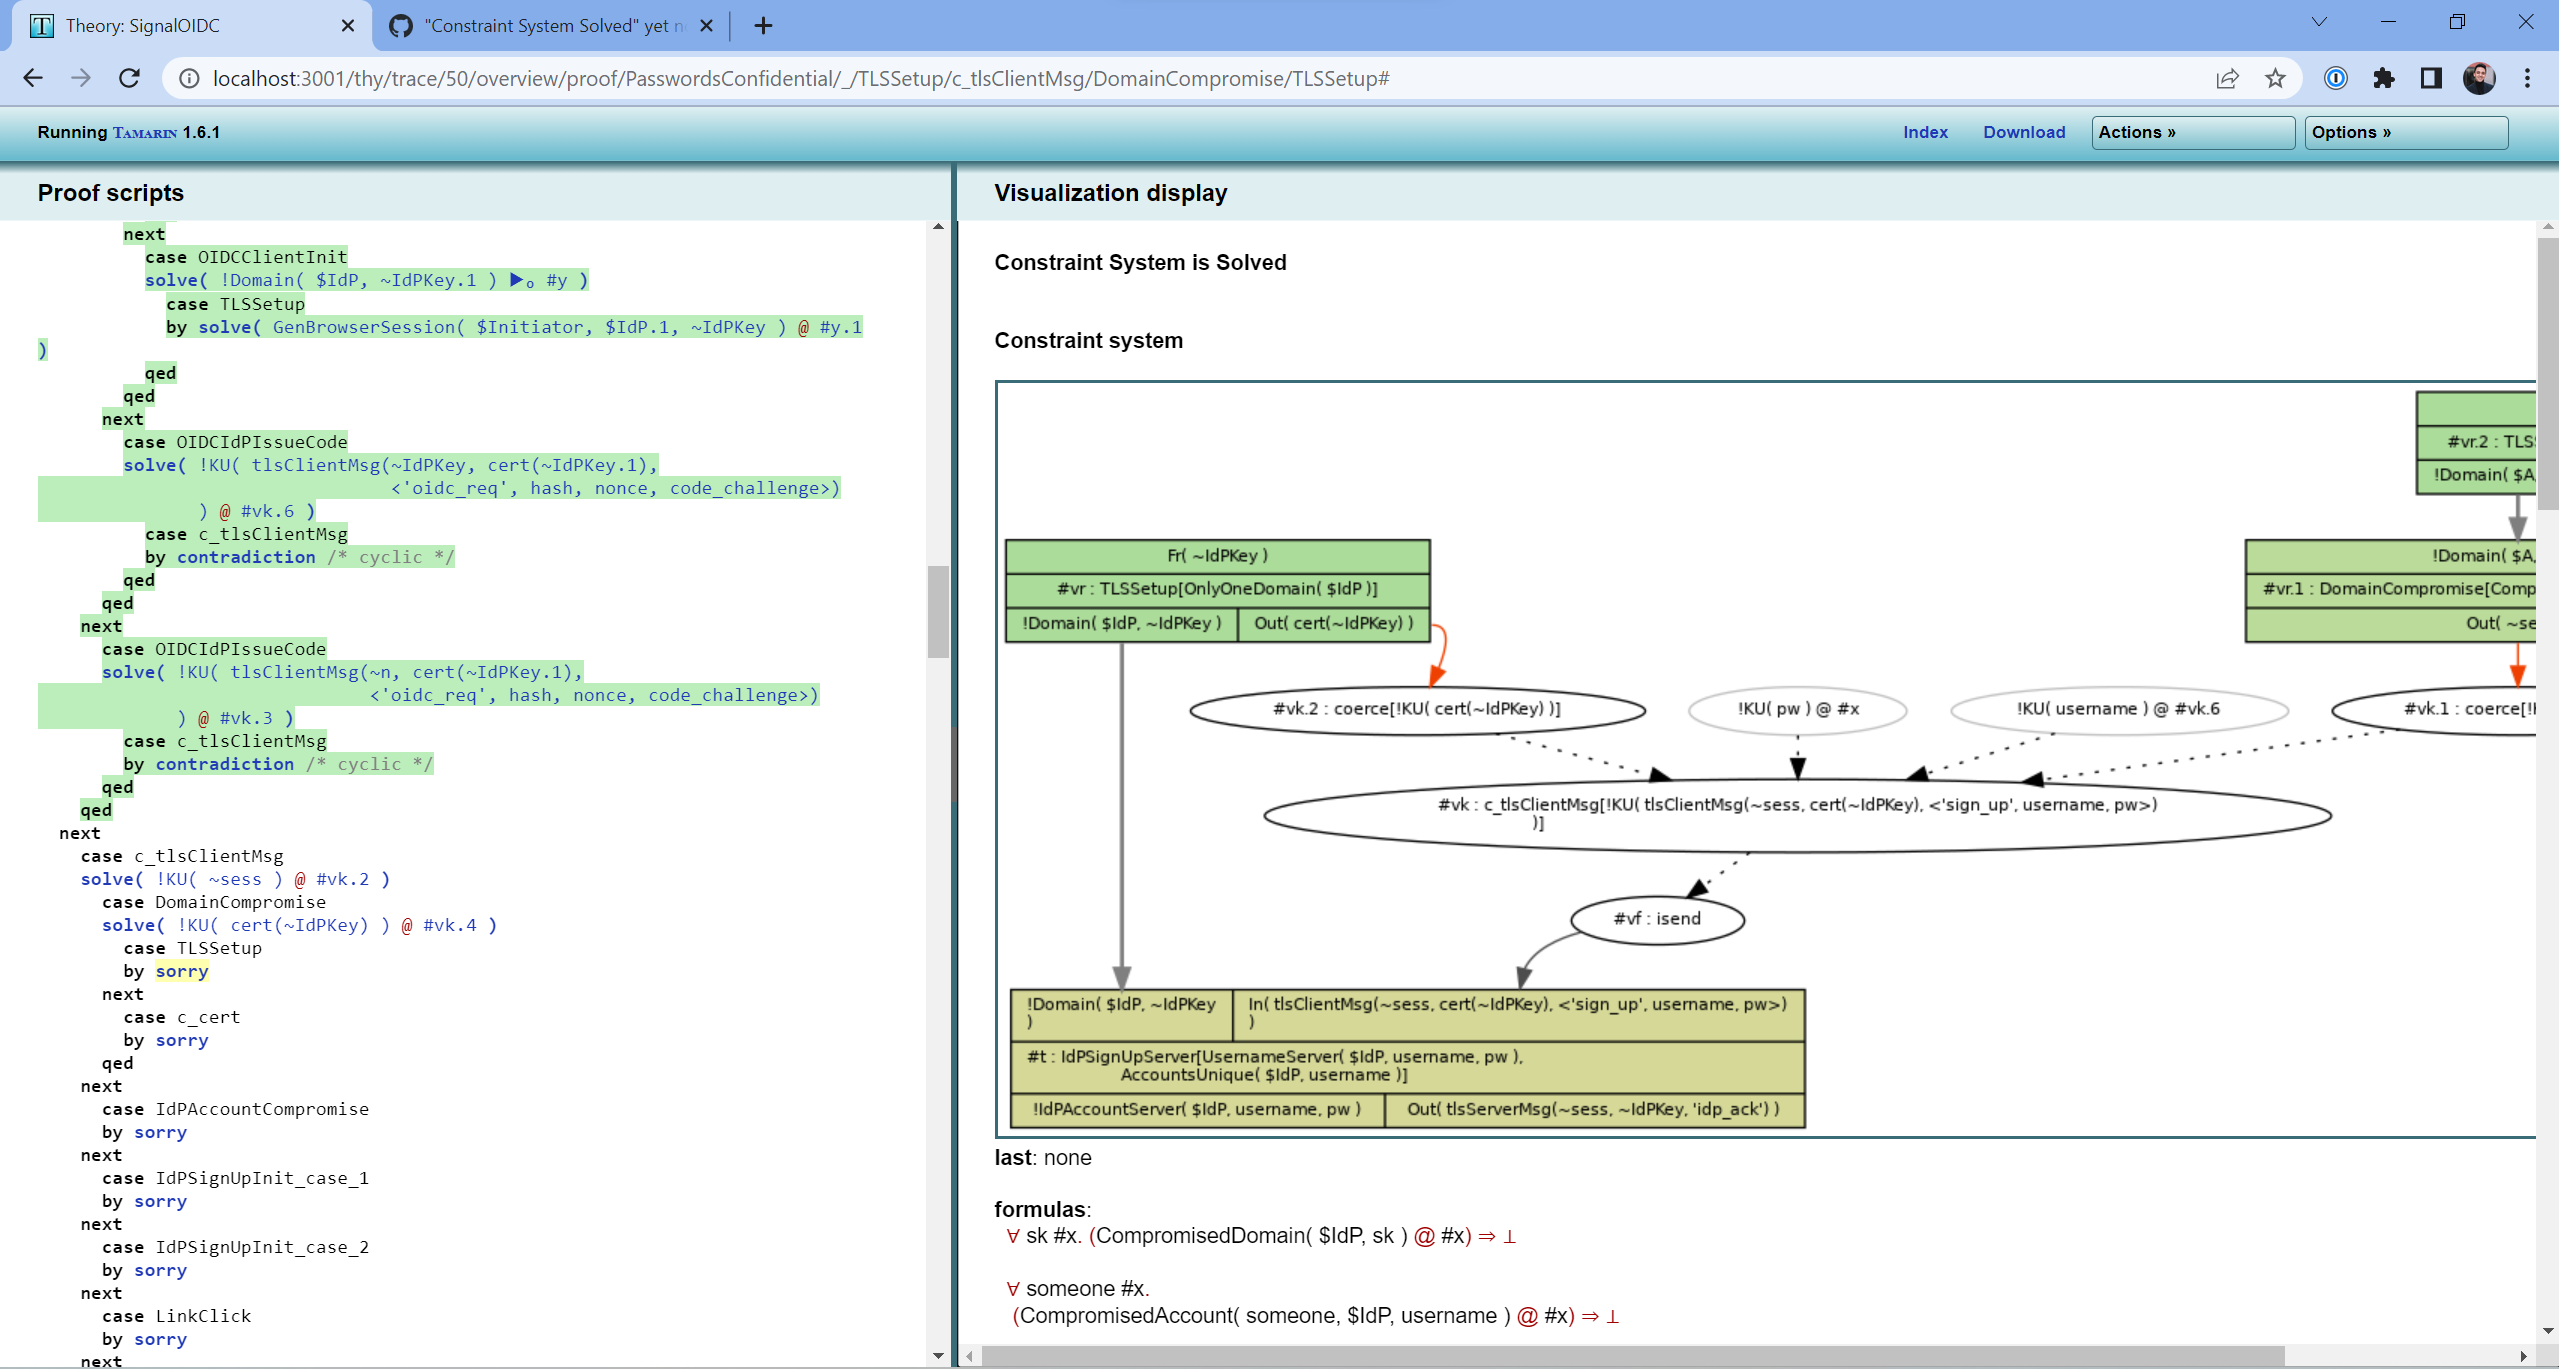Screen dimensions: 2559x1369
Task: Open the Actions dropdown
Action: point(2192,131)
